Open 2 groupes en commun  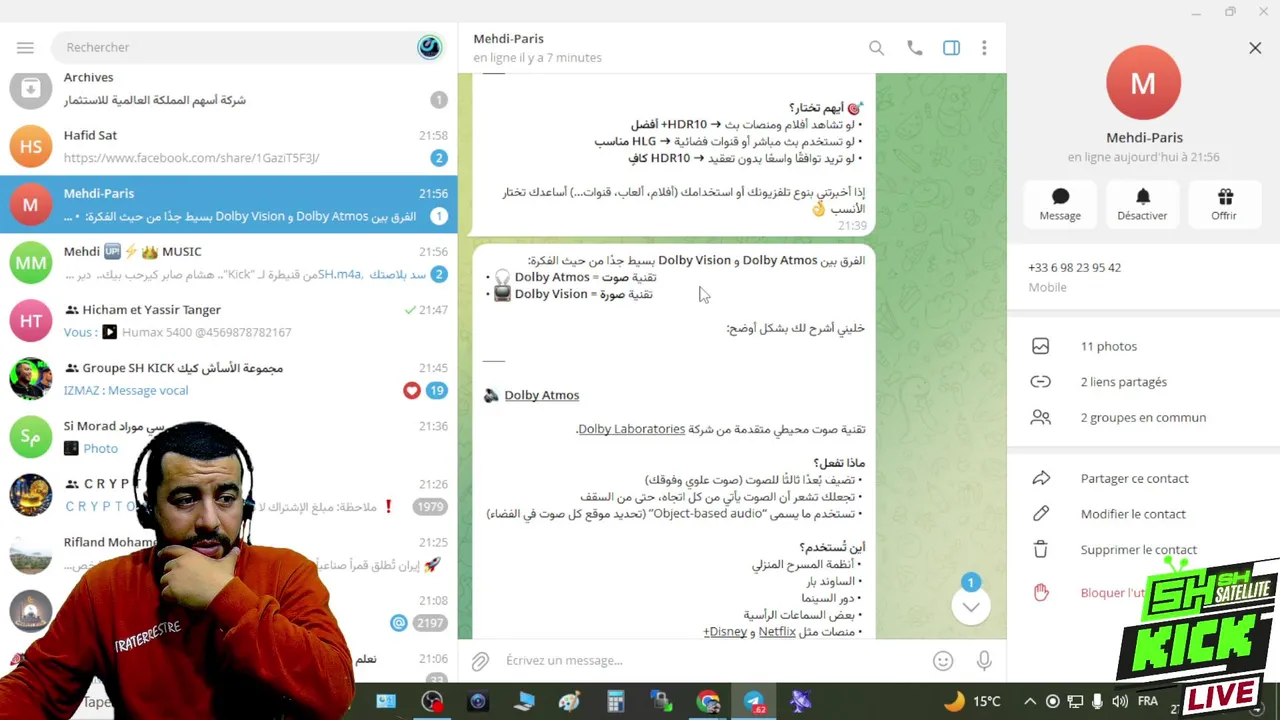pos(1143,418)
